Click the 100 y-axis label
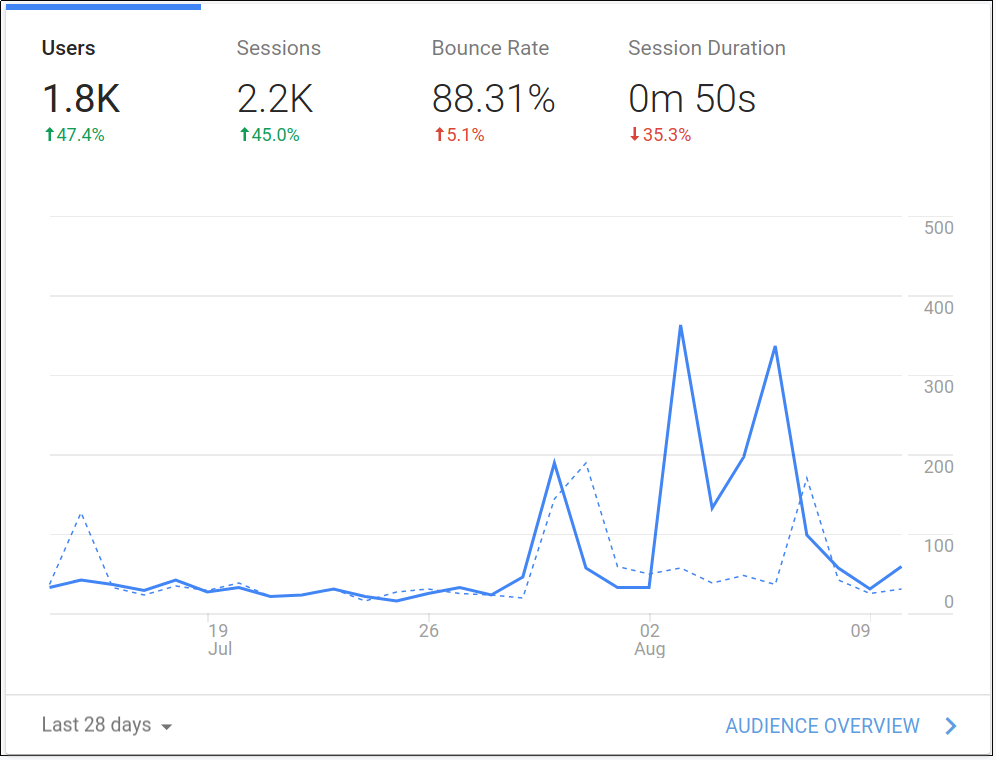 [x=939, y=545]
